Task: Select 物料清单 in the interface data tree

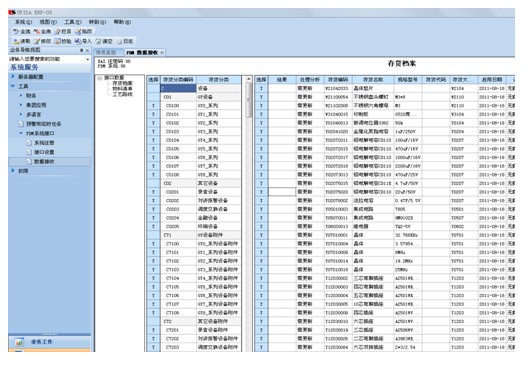Action: pyautogui.click(x=122, y=89)
